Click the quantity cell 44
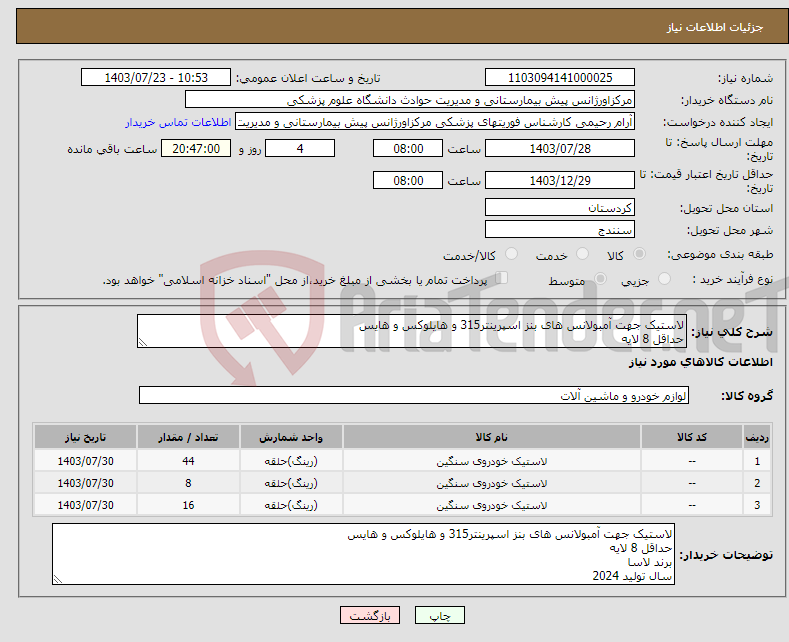Image resolution: width=789 pixels, height=642 pixels. (188, 461)
